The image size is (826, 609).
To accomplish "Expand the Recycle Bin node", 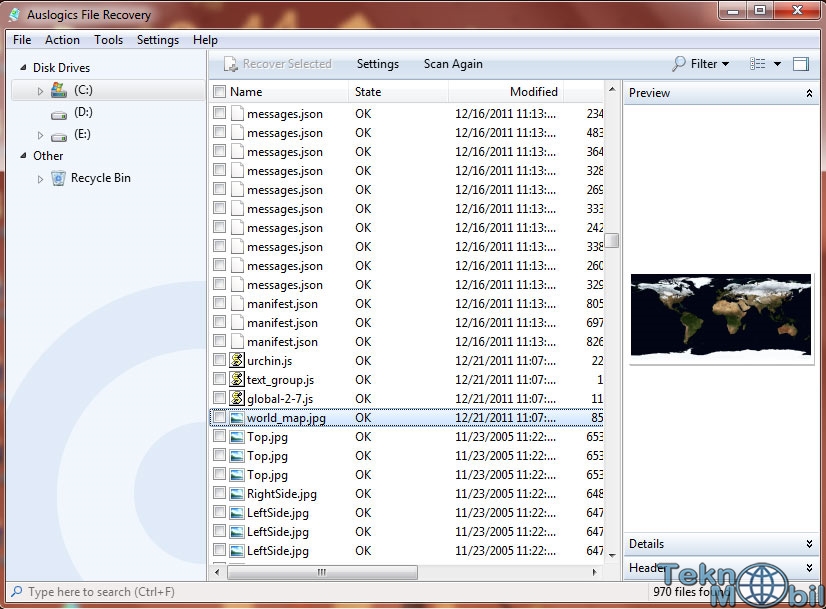I will (40, 179).
